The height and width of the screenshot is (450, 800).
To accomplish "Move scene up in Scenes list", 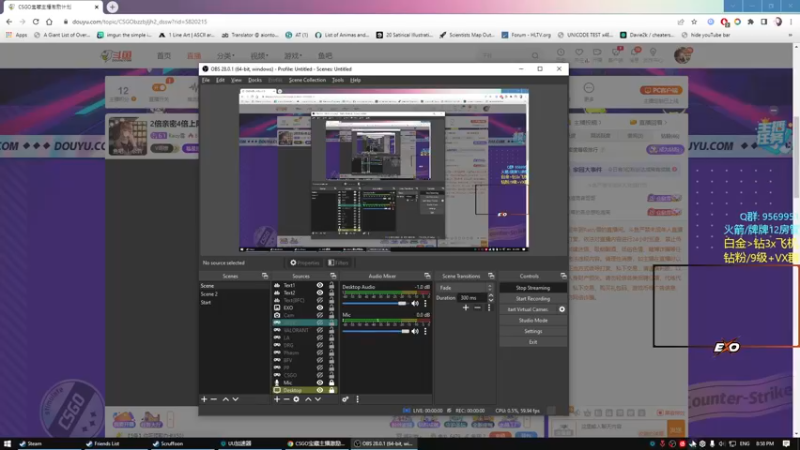I will coord(226,399).
